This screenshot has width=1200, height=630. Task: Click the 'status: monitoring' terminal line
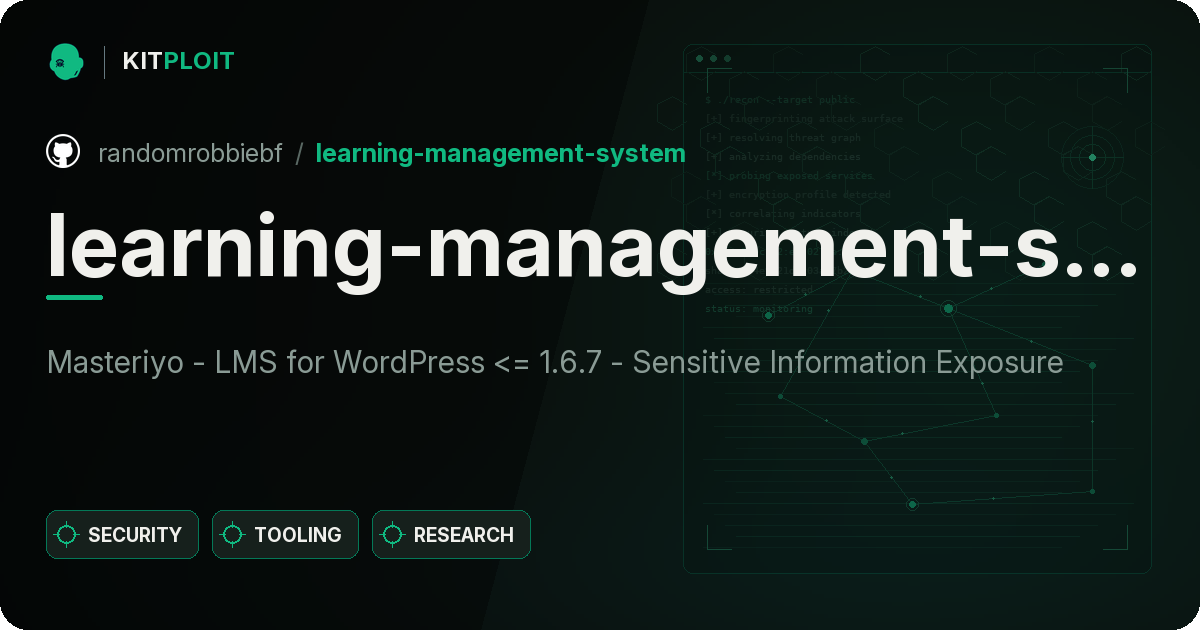[759, 309]
